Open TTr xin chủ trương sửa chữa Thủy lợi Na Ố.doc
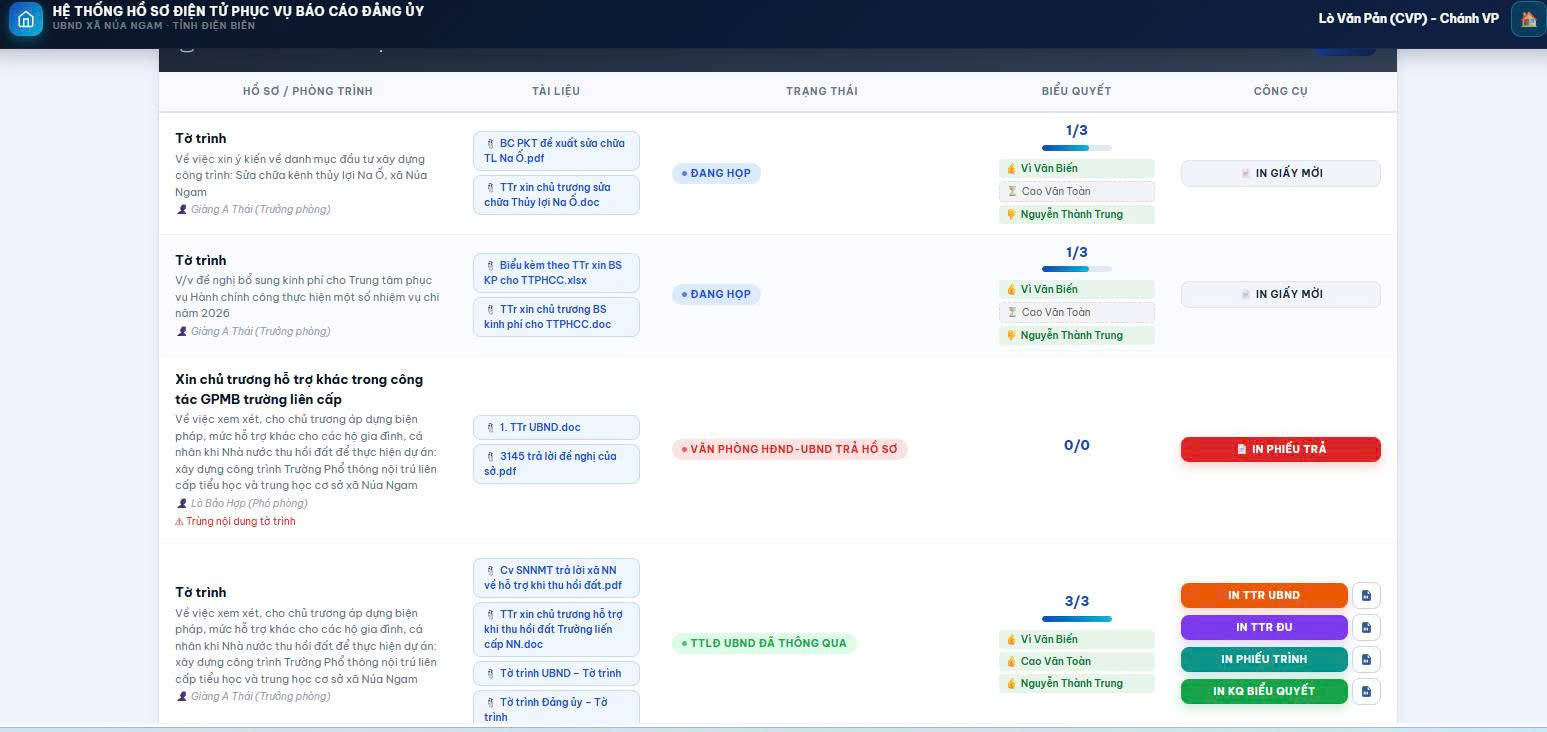1547x732 pixels. [x=556, y=195]
